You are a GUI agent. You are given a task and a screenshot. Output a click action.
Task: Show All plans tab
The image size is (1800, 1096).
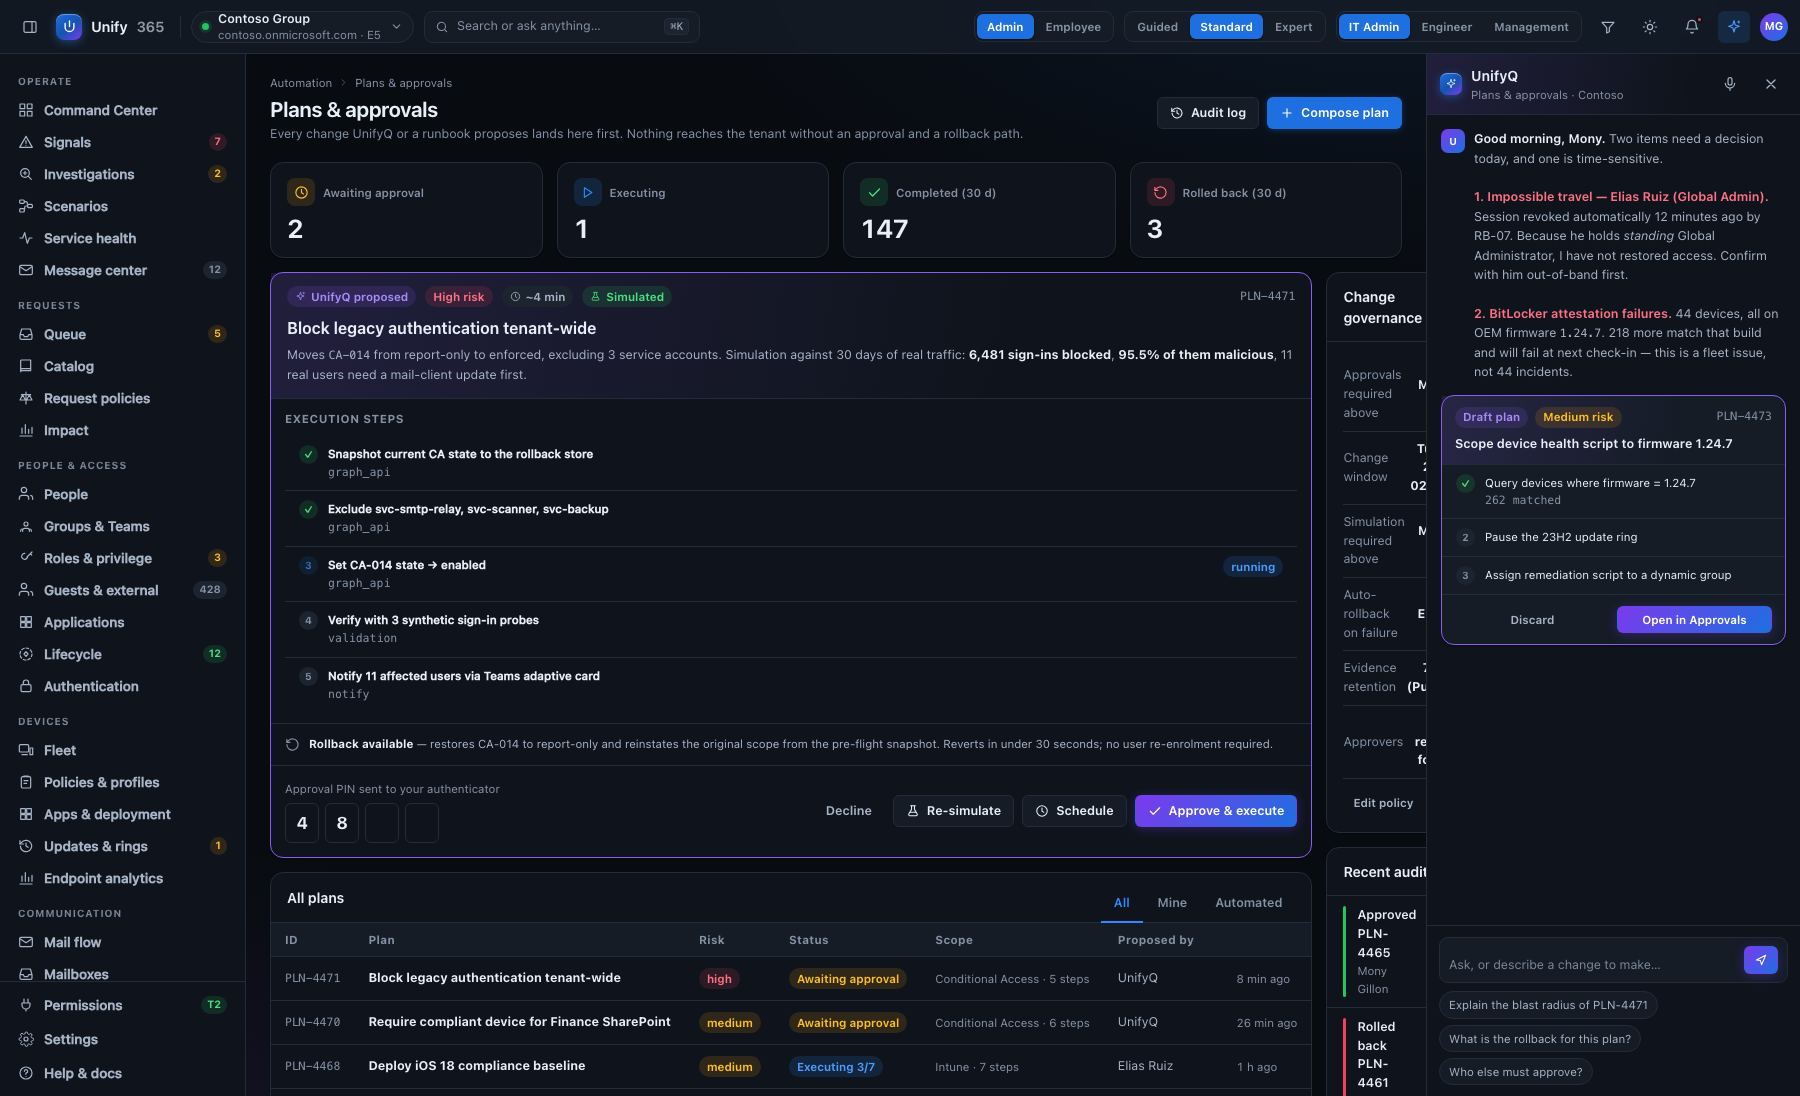[1121, 903]
